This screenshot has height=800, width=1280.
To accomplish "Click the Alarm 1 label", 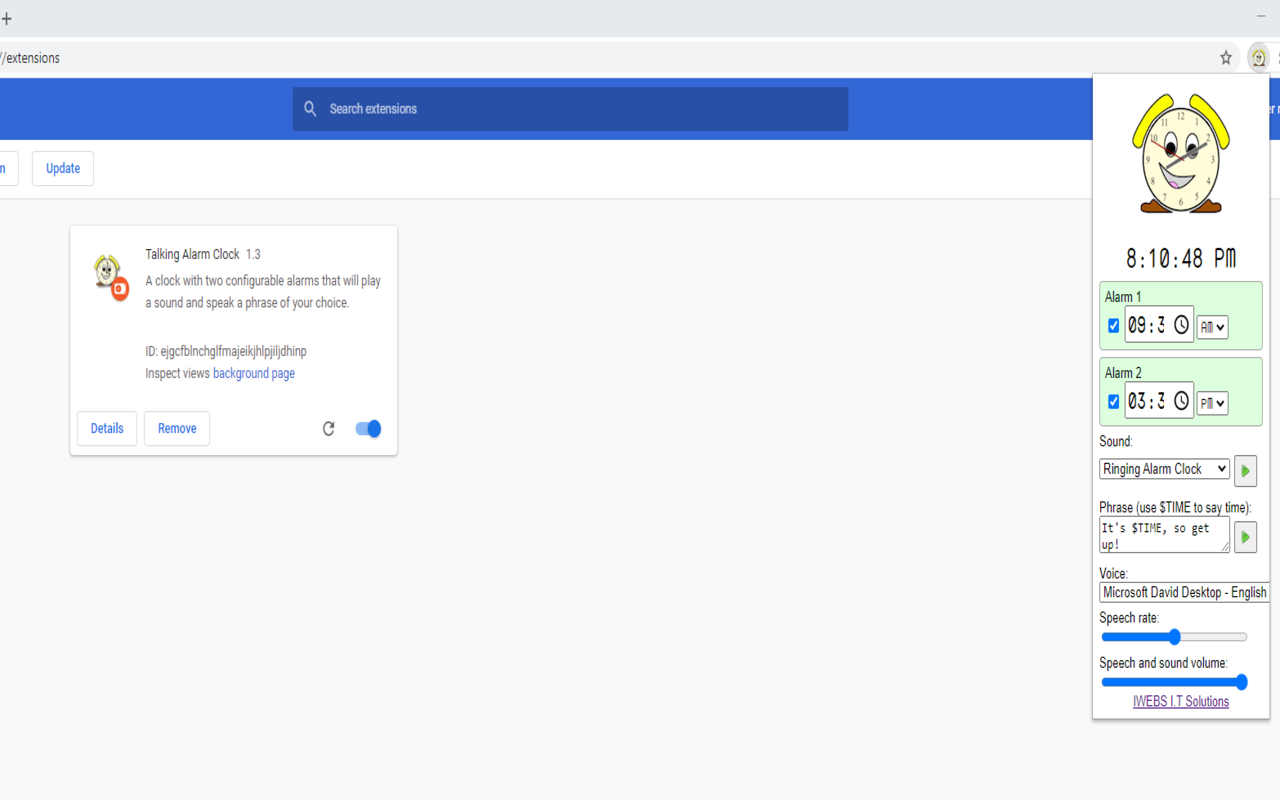I will (x=1123, y=297).
